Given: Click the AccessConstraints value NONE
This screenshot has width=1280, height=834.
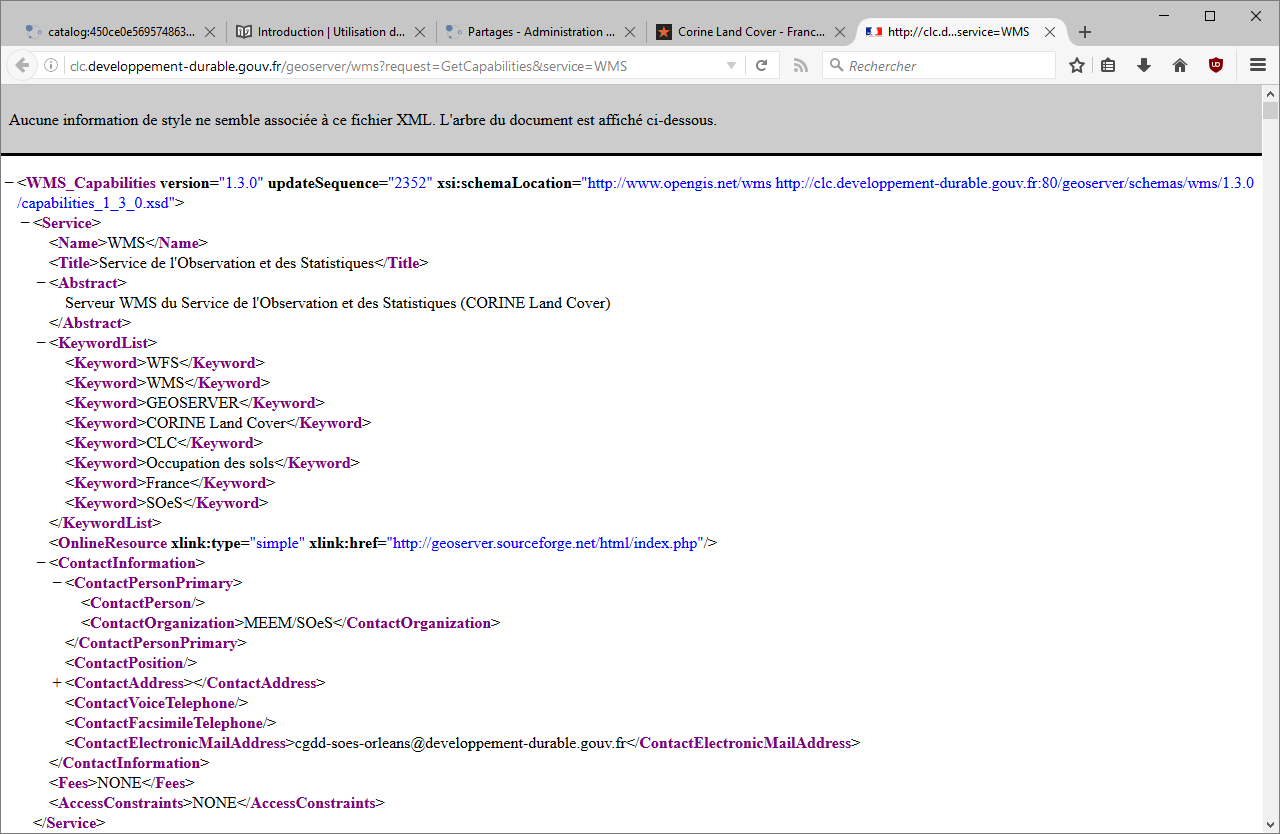Looking at the screenshot, I should point(215,803).
